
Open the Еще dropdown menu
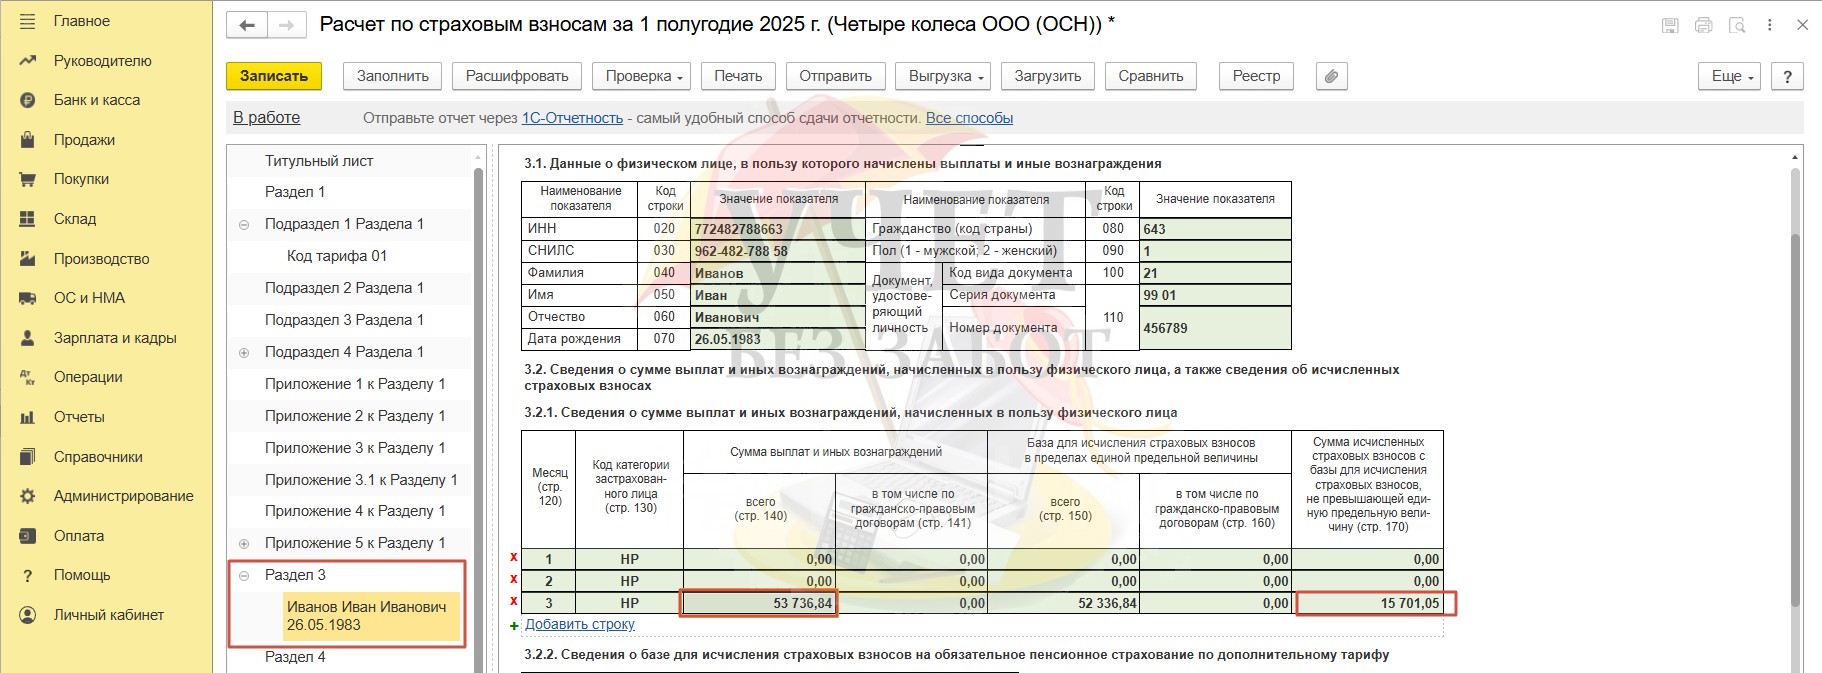(1729, 76)
